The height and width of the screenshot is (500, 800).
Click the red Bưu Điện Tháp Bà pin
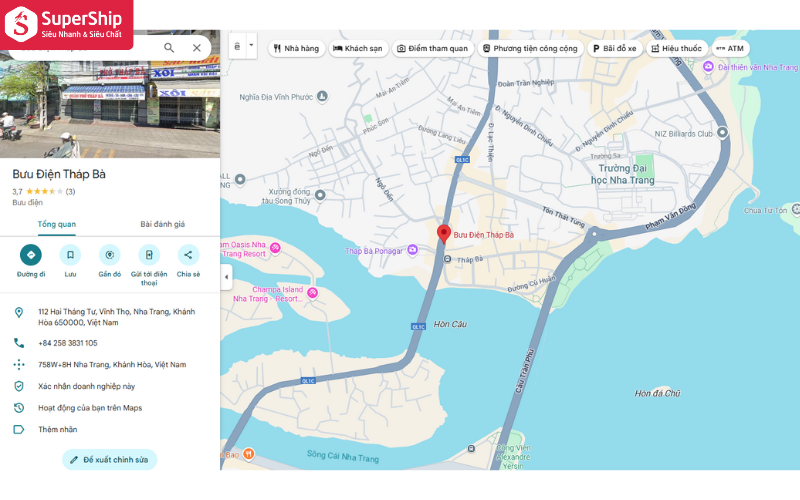pos(444,234)
